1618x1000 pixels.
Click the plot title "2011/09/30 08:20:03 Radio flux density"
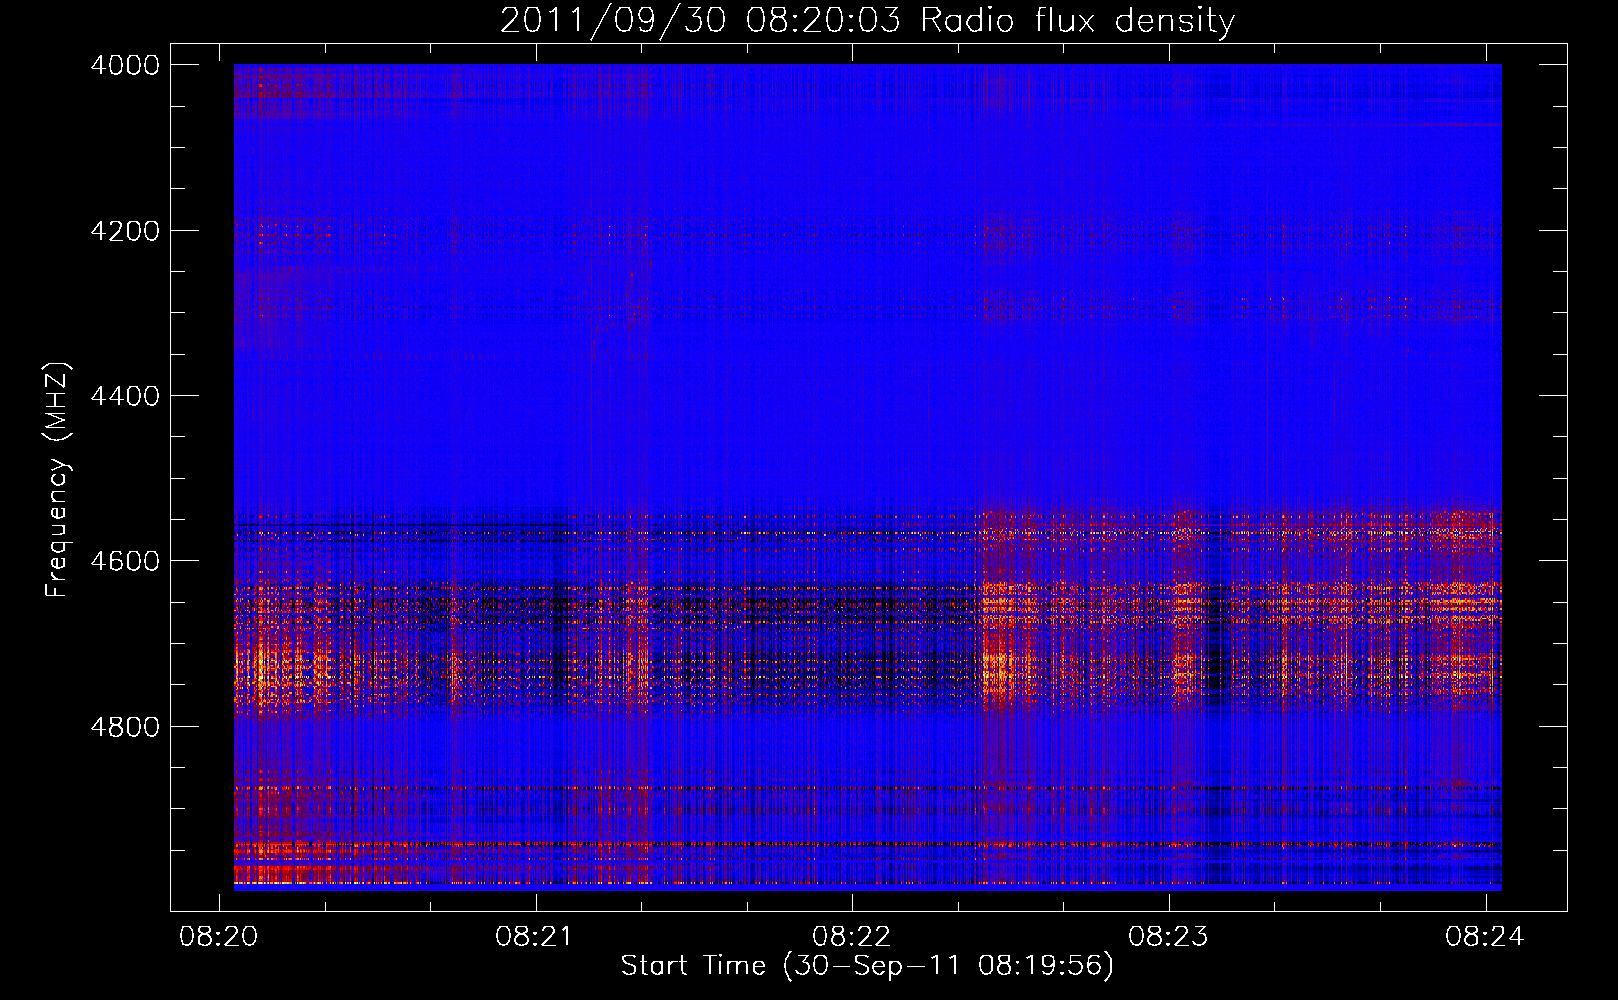[x=867, y=21]
